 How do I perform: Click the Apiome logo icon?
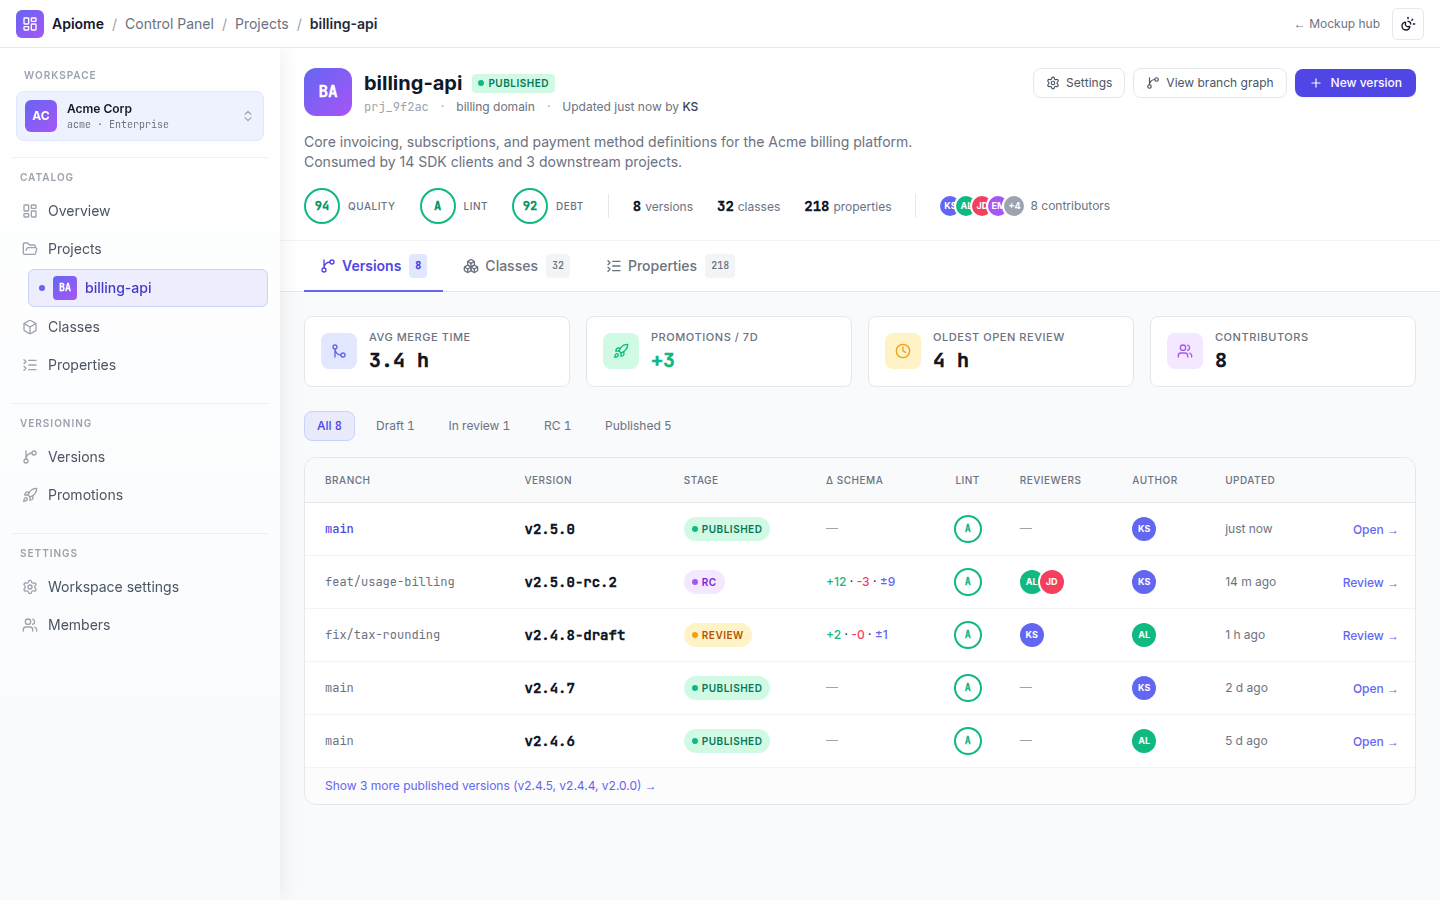point(30,24)
